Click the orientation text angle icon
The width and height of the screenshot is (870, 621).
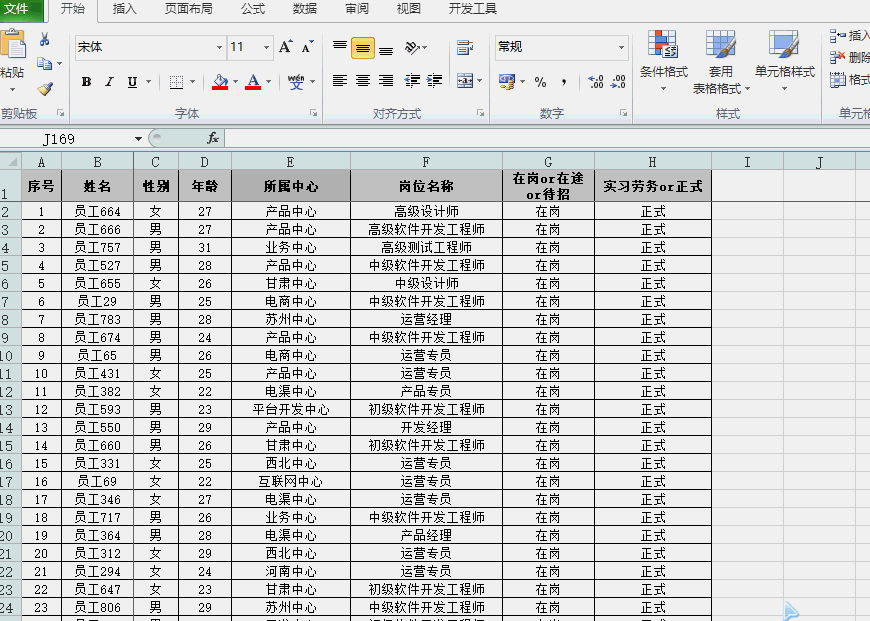tap(413, 47)
